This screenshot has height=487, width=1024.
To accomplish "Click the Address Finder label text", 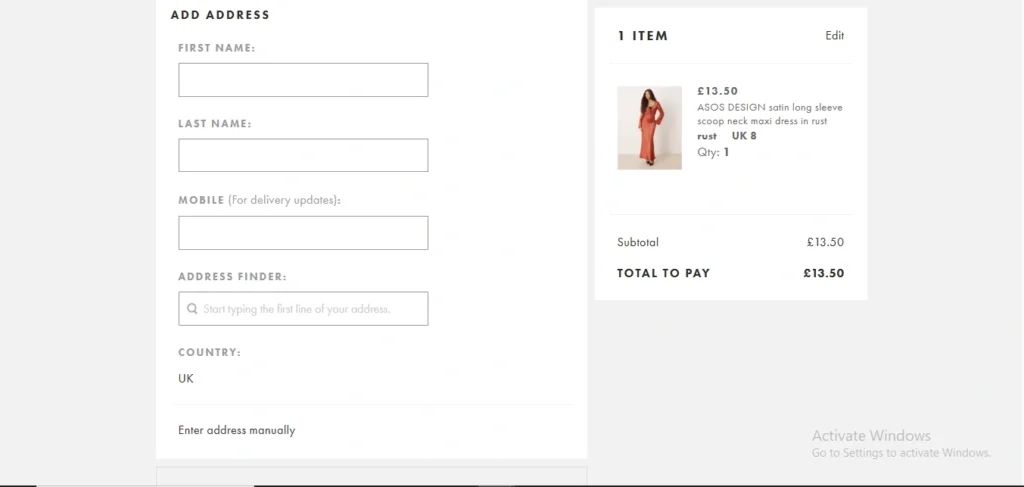I will pyautogui.click(x=232, y=276).
